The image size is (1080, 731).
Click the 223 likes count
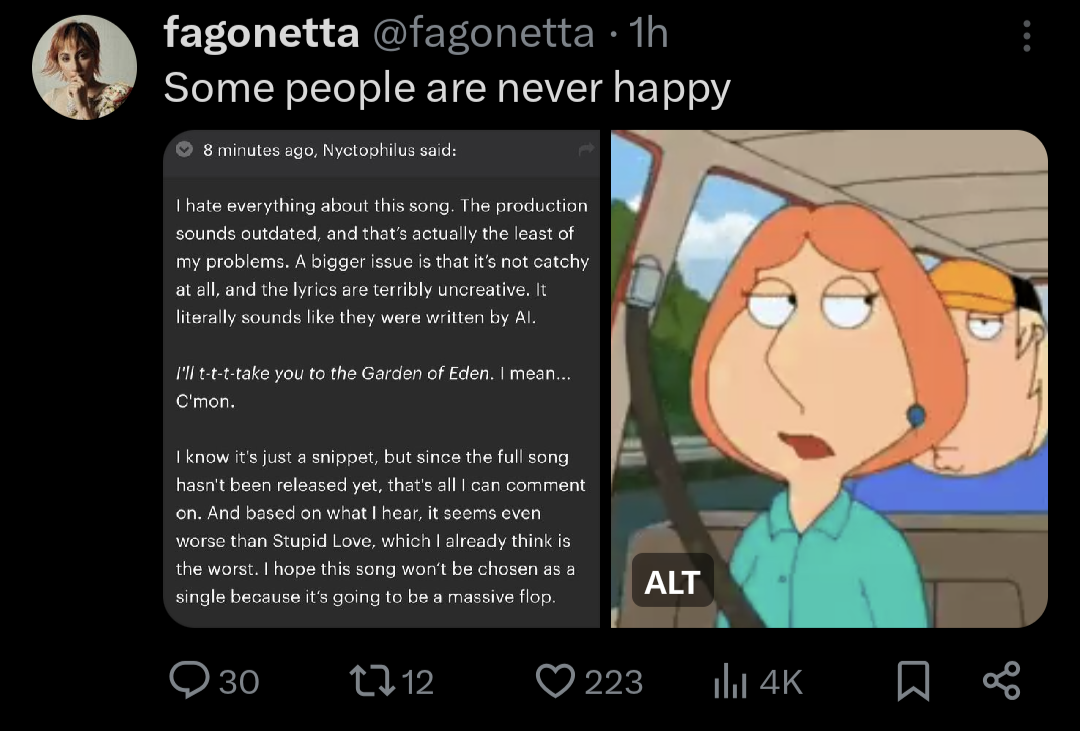(x=613, y=682)
